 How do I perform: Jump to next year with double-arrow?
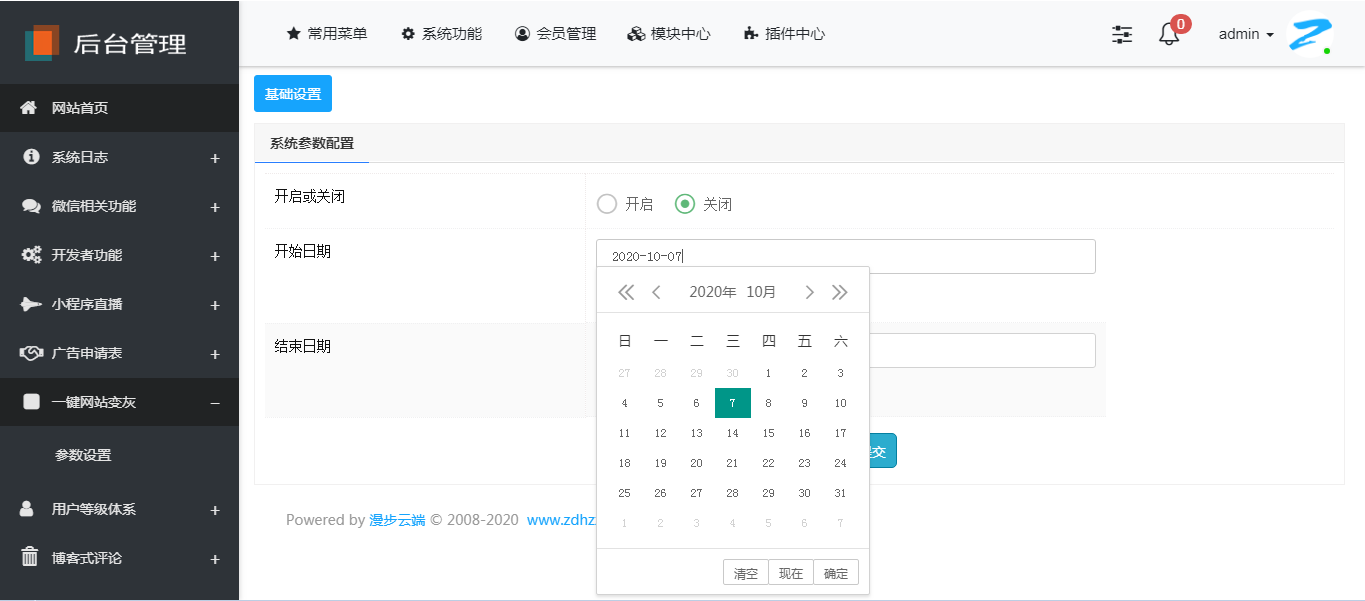pyautogui.click(x=840, y=292)
